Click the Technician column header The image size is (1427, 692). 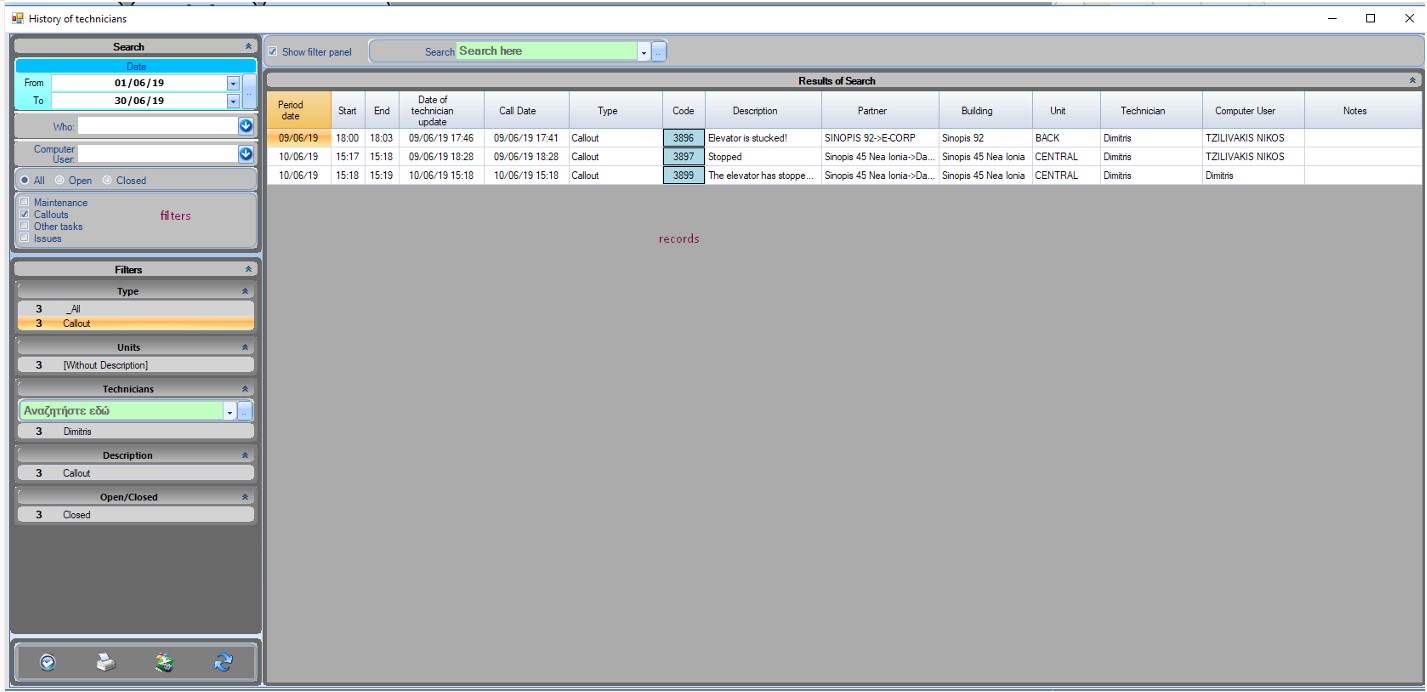coord(1142,111)
